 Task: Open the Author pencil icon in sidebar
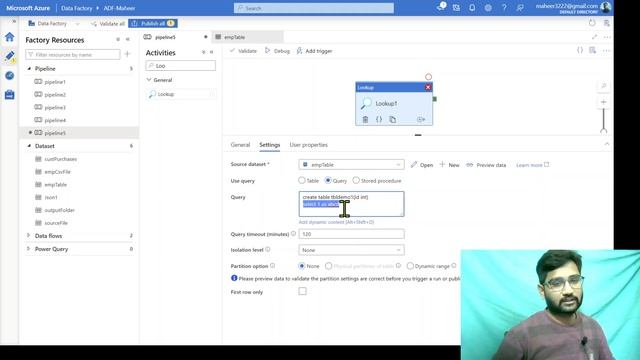(9, 56)
